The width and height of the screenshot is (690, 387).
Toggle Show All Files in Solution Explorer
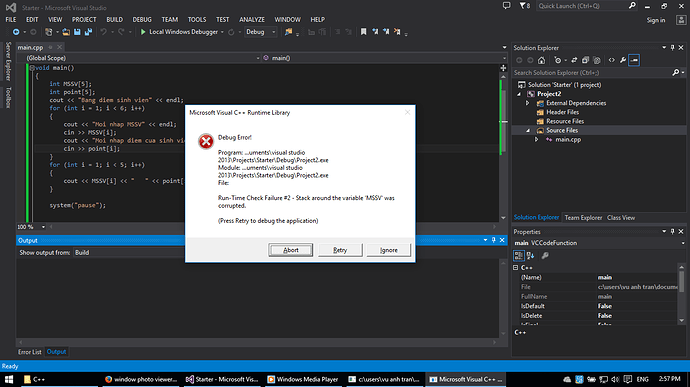click(x=597, y=60)
